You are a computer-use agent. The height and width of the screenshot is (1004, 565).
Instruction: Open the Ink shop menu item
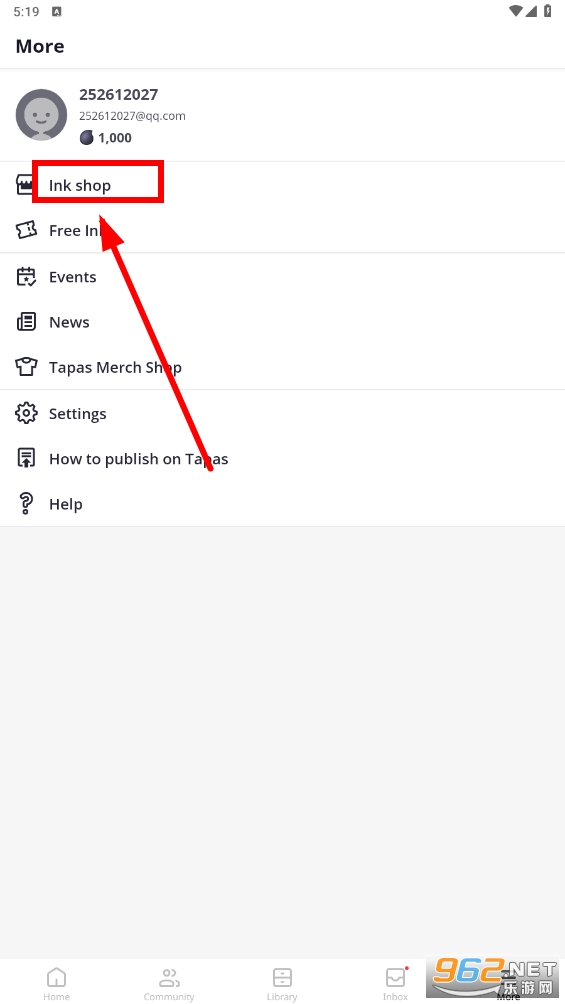282,185
